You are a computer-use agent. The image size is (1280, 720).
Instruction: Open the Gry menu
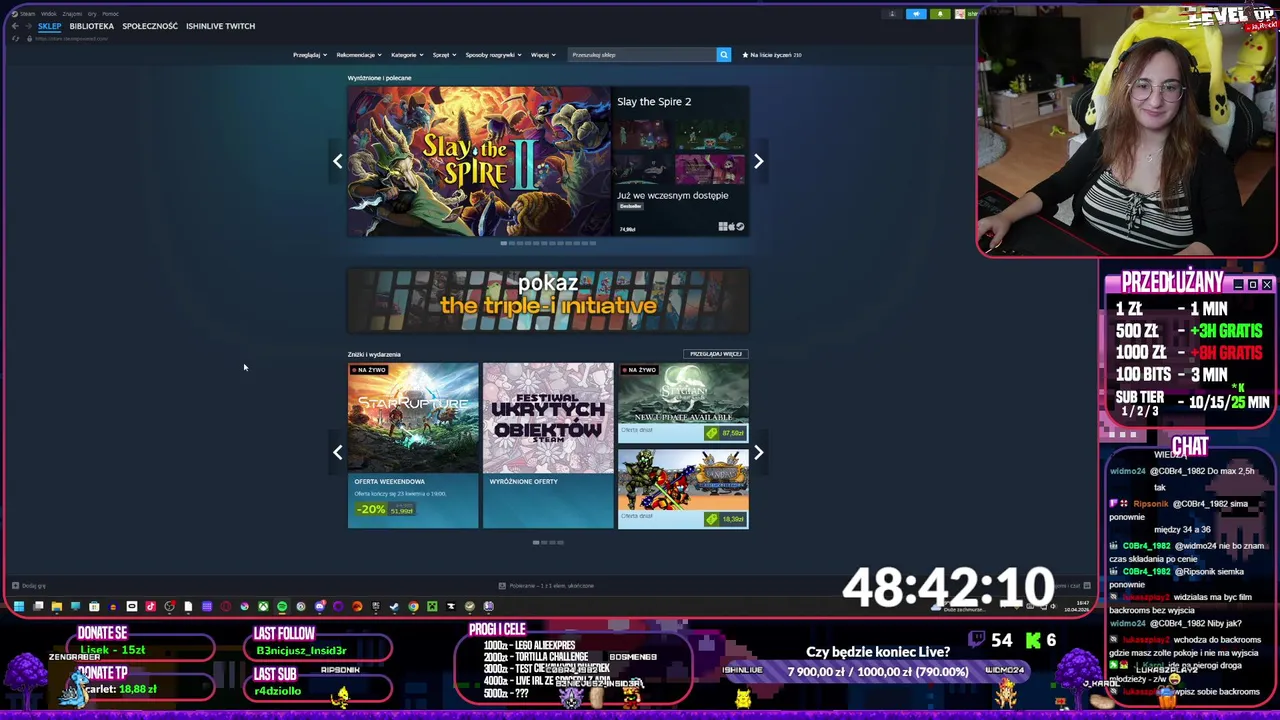pyautogui.click(x=92, y=14)
